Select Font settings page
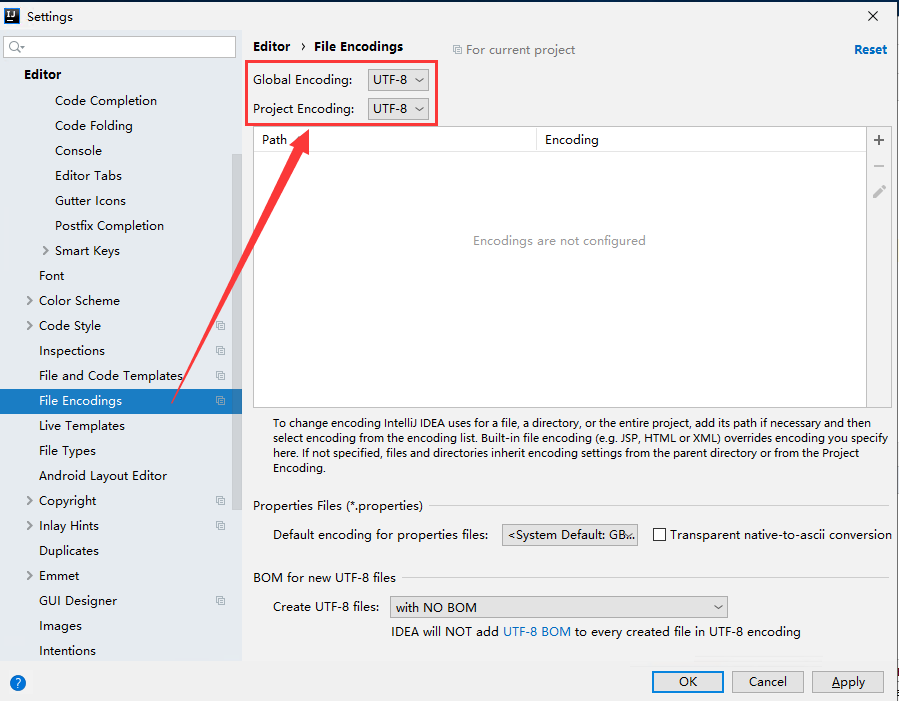The image size is (899, 701). [x=52, y=276]
